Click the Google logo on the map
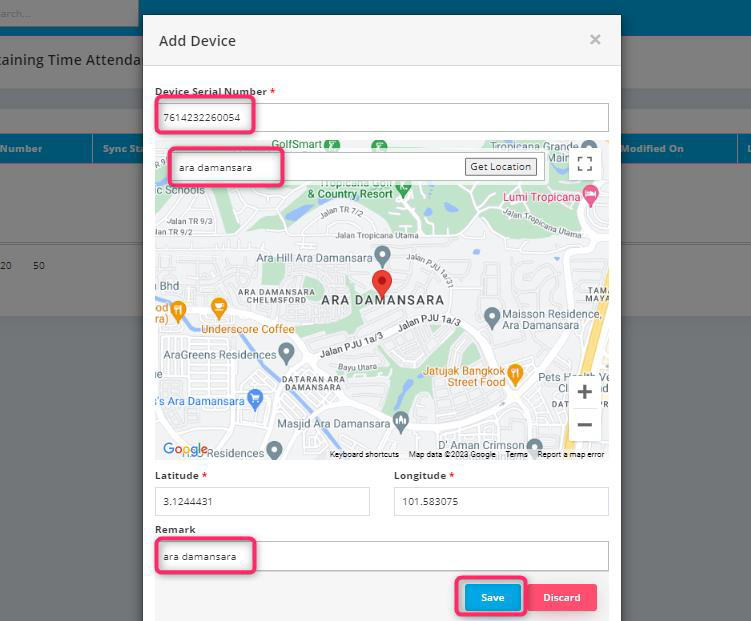Viewport: 751px width, 621px height. 185,449
